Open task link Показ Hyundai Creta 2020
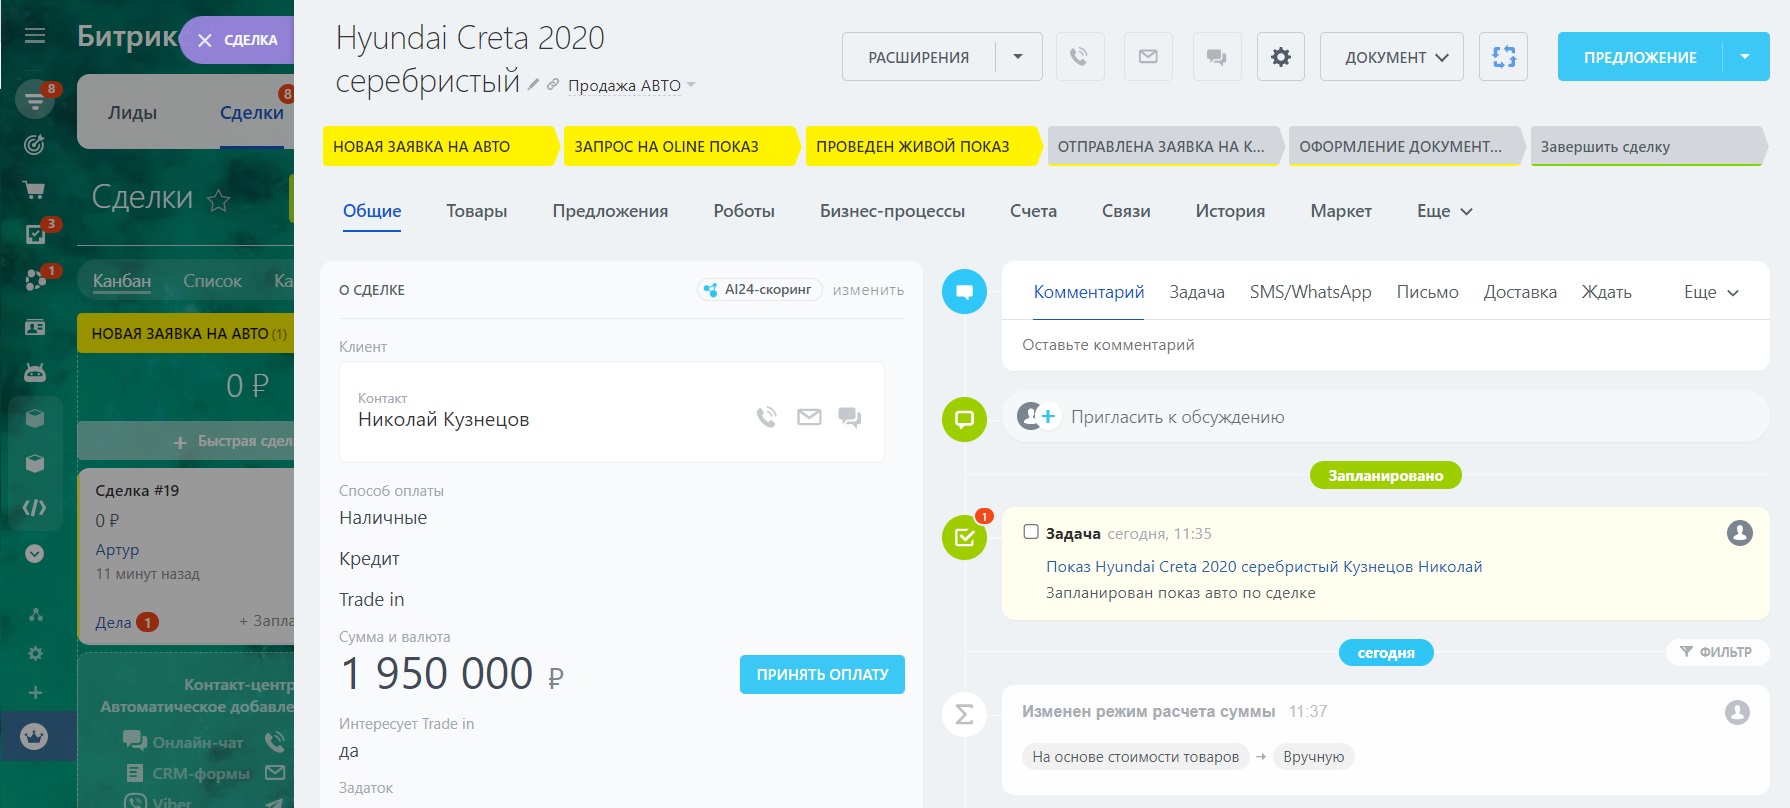The image size is (1790, 808). pos(1264,566)
